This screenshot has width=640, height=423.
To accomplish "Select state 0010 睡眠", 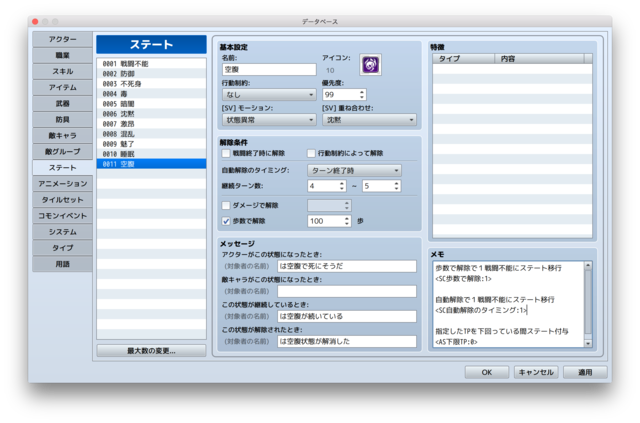I will coord(151,154).
